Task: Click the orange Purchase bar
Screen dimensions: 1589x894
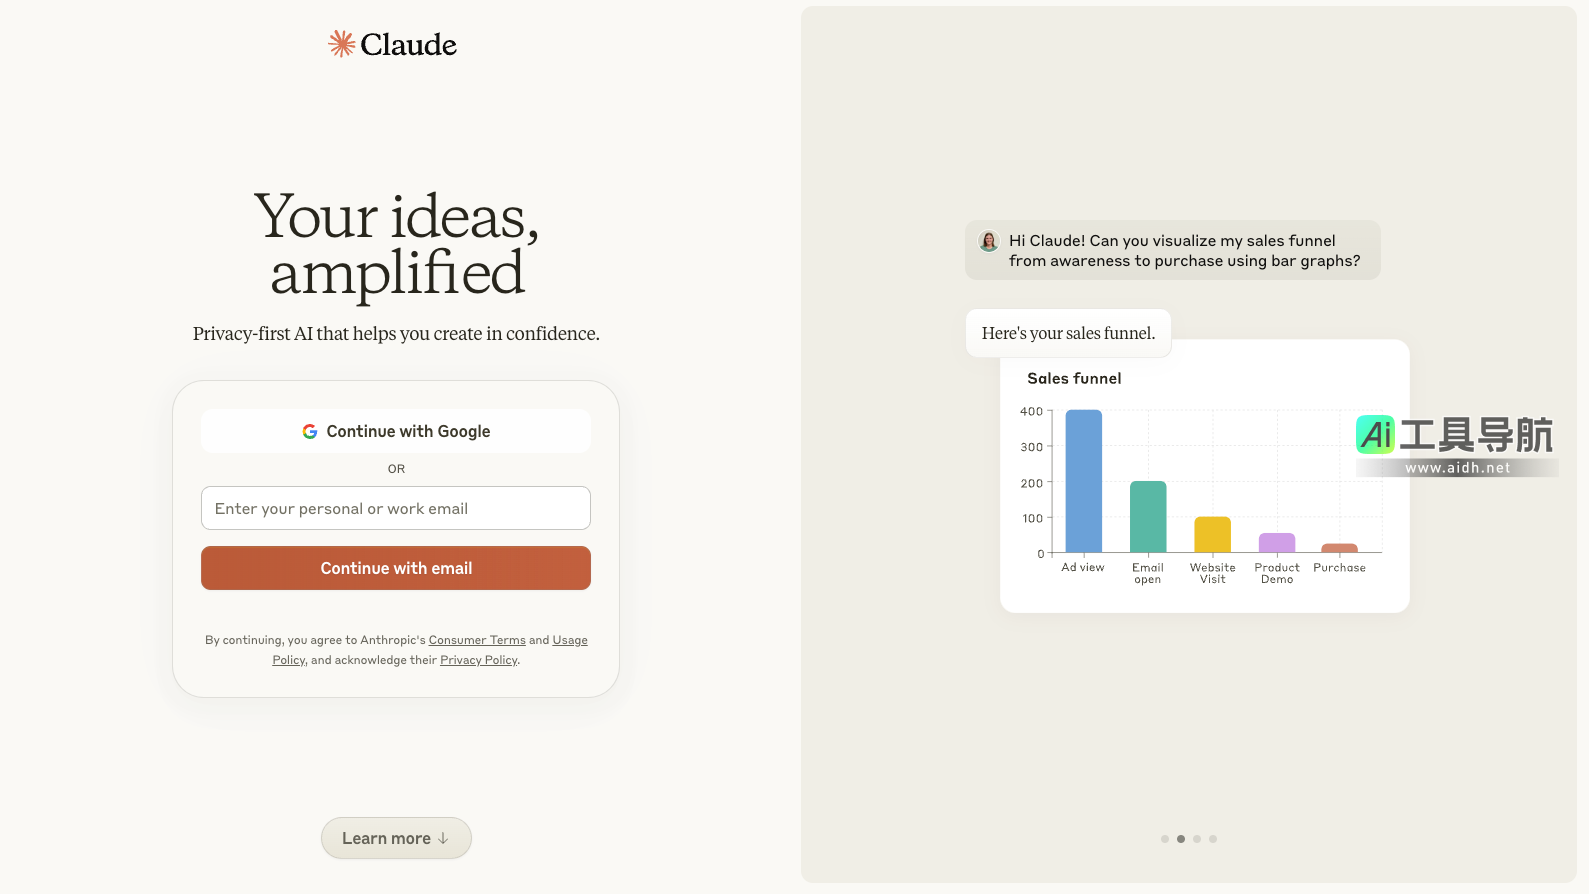Action: (x=1339, y=548)
